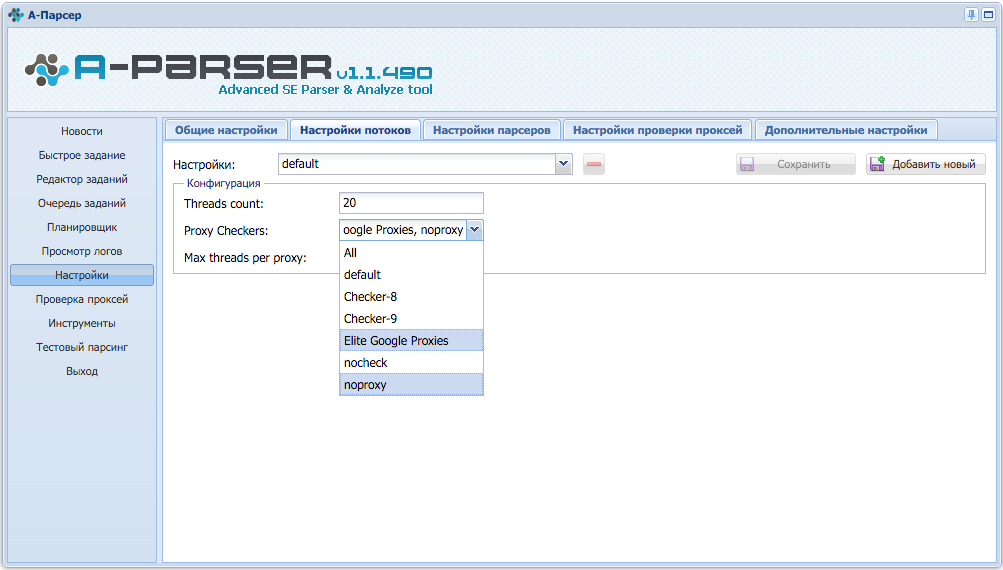Open Планировщик in the sidebar
Viewport: 1003px width, 570px height.
[82, 227]
